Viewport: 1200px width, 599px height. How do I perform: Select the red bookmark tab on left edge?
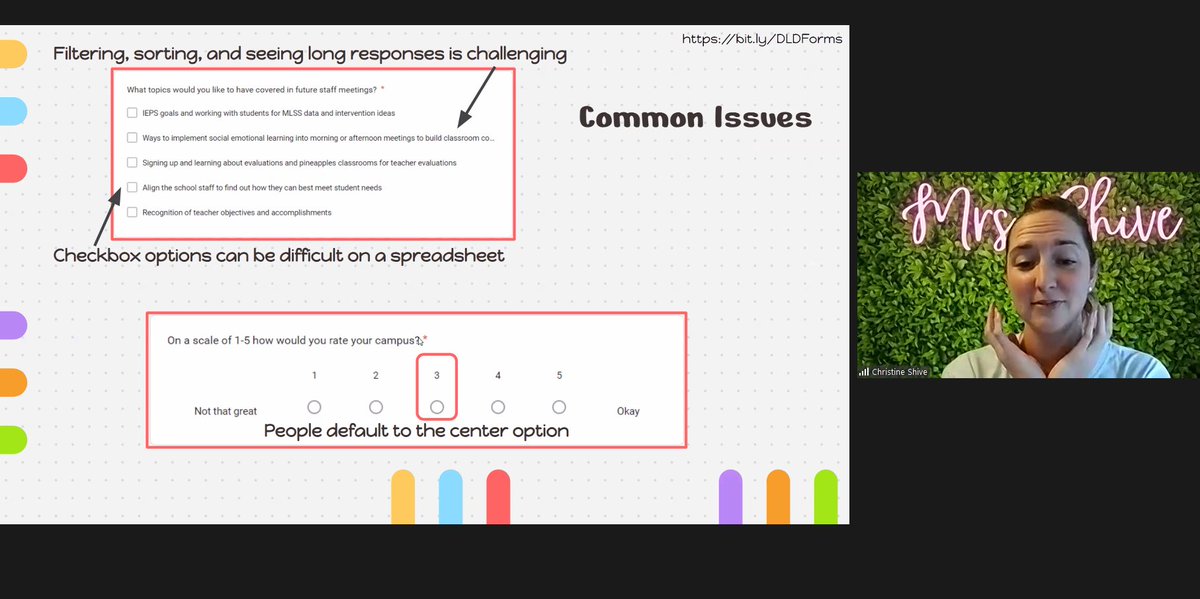coord(12,168)
